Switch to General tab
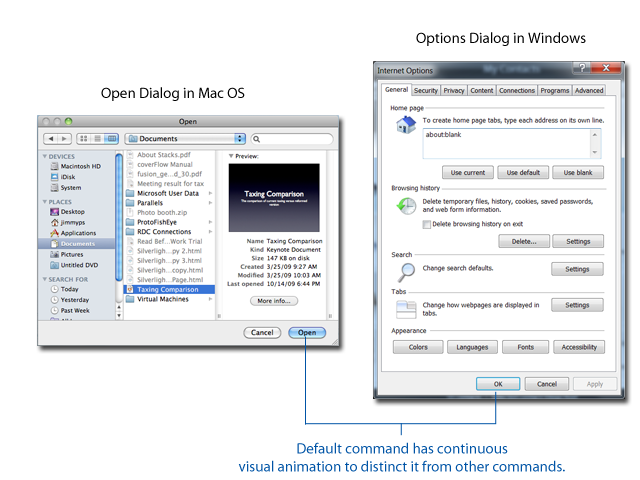The height and width of the screenshot is (480, 640). [396, 90]
